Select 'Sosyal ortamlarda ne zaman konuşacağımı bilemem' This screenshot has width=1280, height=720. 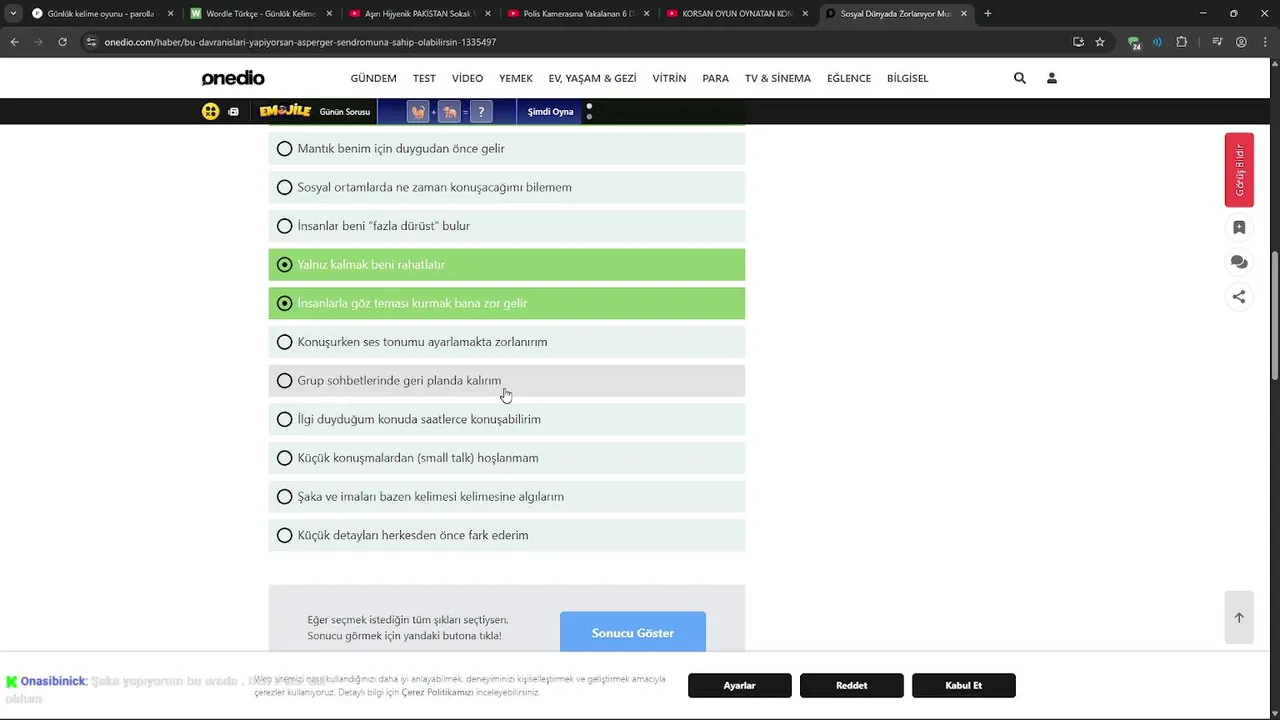pos(506,187)
